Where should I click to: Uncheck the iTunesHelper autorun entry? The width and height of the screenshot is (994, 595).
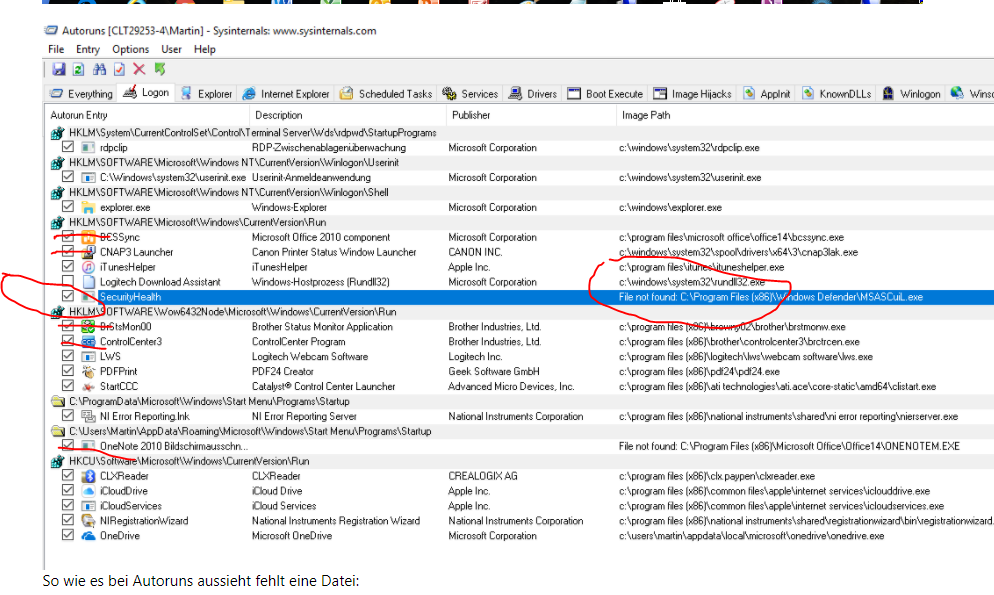pyautogui.click(x=68, y=266)
